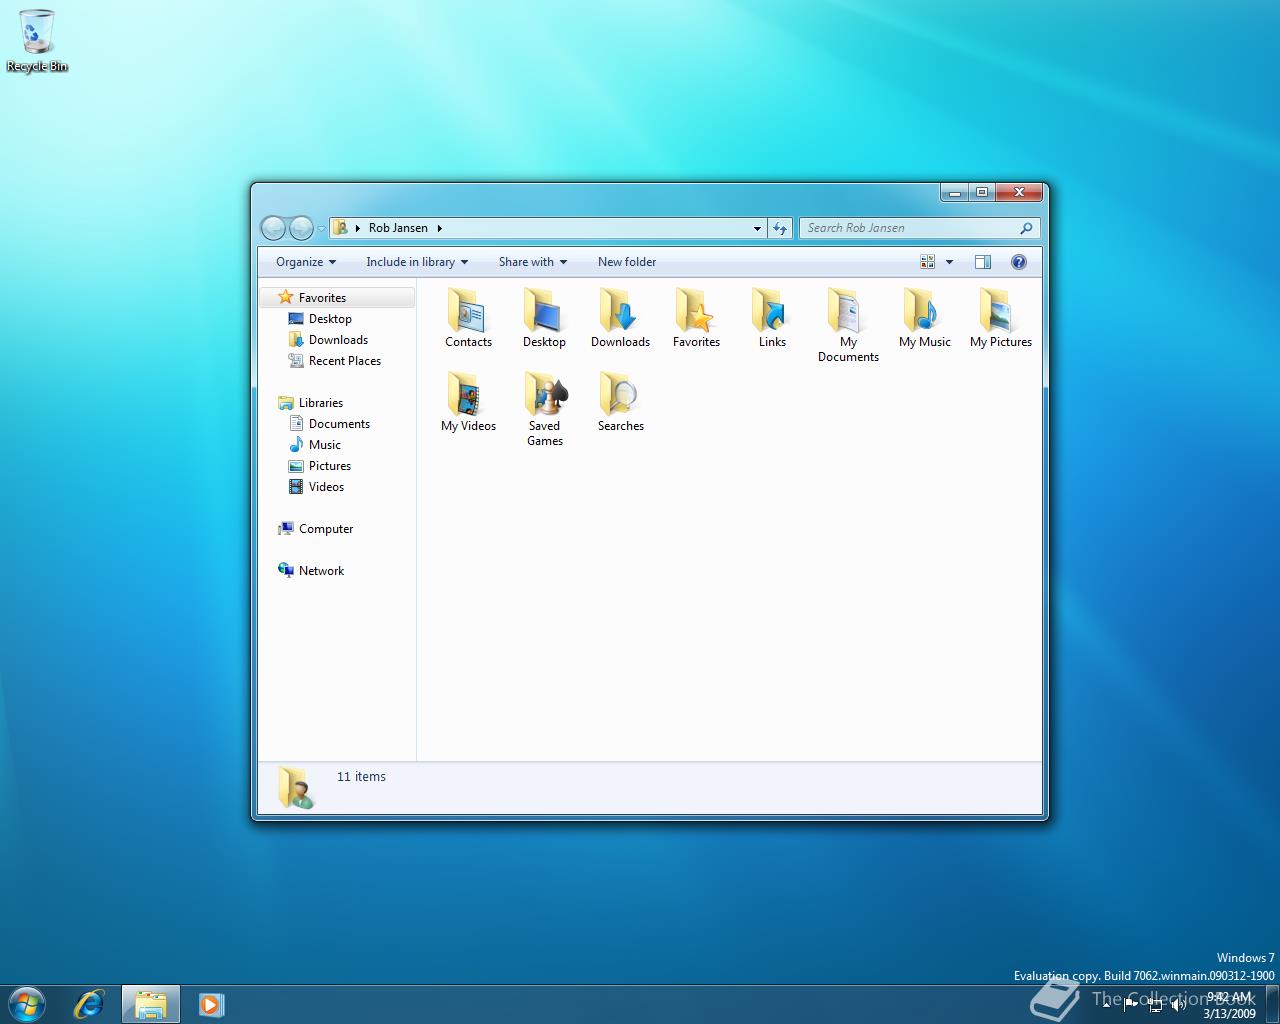Toggle the preview pane button
Image resolution: width=1280 pixels, height=1024 pixels.
pos(983,262)
